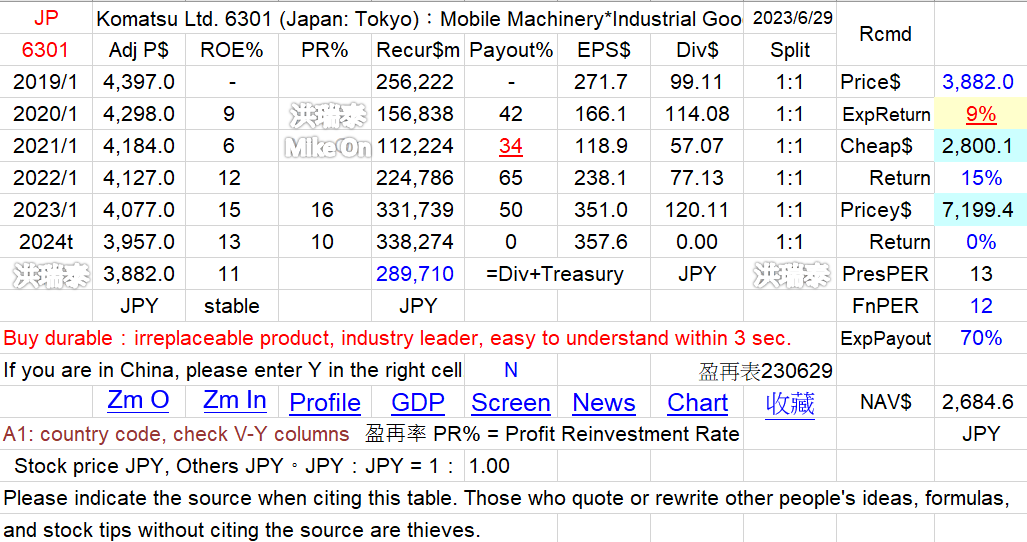Click the EPS value 357.6
Viewport: 1027px width, 542px height.
pyautogui.click(x=601, y=242)
